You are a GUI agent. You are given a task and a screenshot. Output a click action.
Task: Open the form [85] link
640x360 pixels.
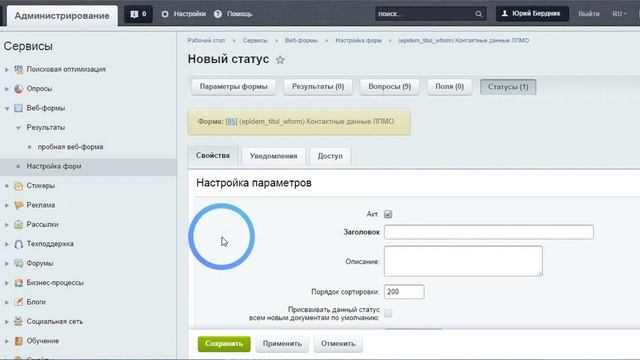tap(231, 122)
